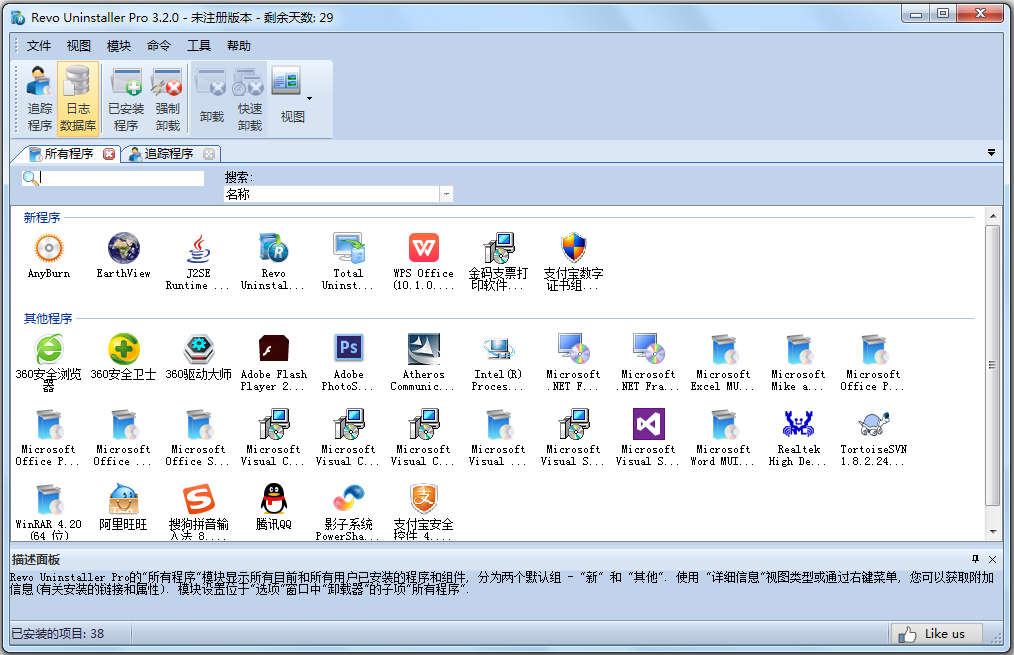Click the 新程序 group header
This screenshot has width=1014, height=655.
42,218
